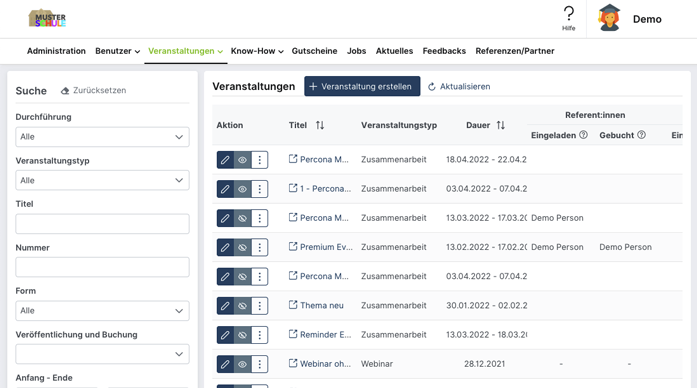The image size is (697, 388).
Task: Go to the Musterschule logo home
Action: point(47,18)
